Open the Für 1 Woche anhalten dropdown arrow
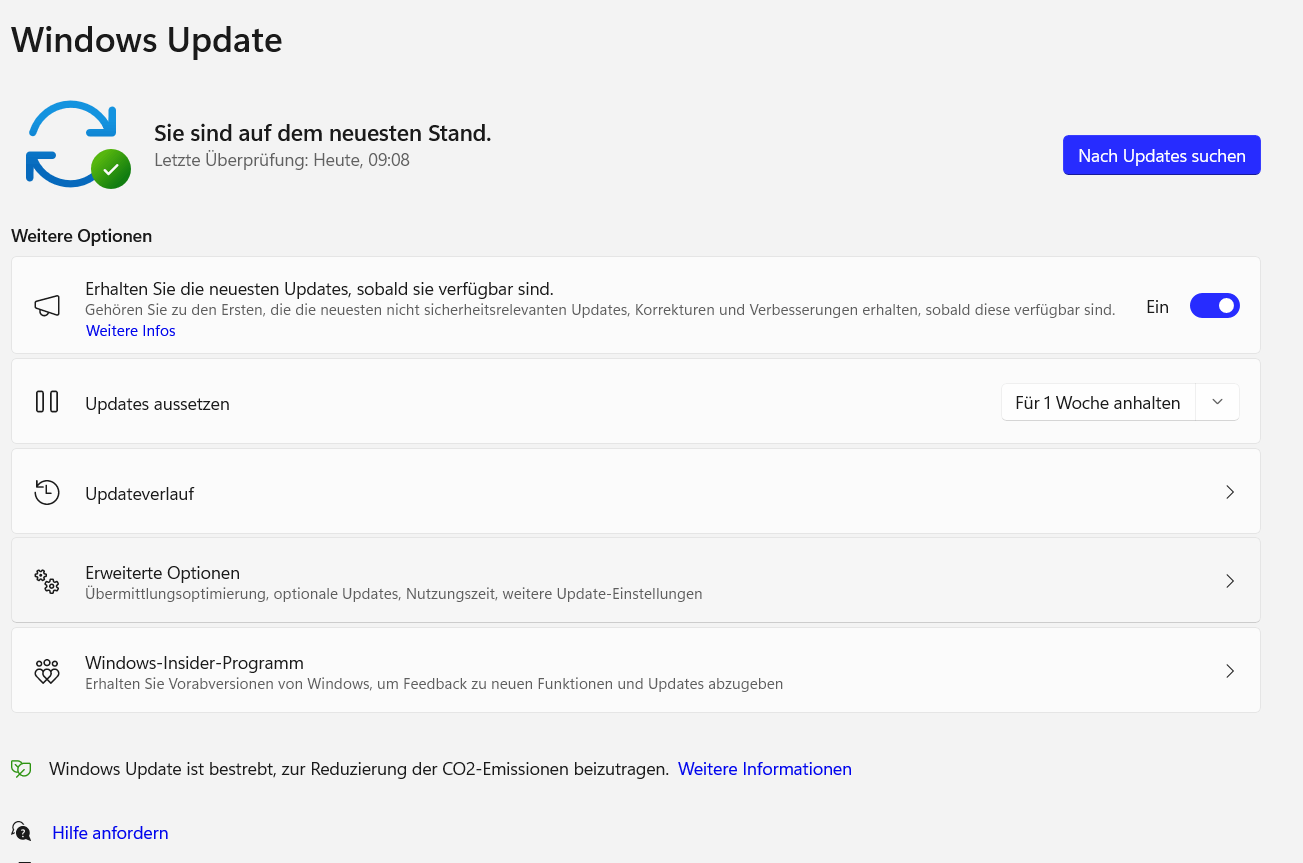Image resolution: width=1303 pixels, height=863 pixels. coord(1217,402)
